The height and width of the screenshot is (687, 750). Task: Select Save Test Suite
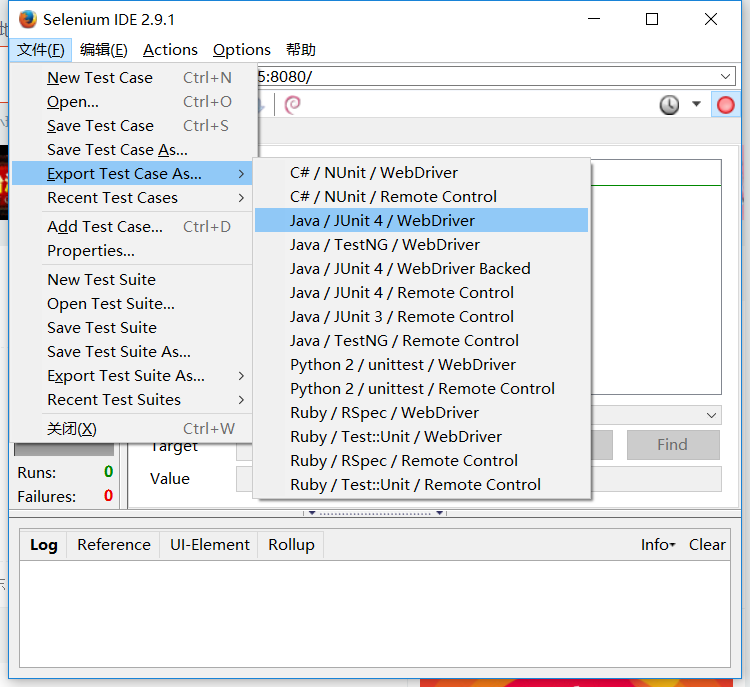click(x=133, y=327)
